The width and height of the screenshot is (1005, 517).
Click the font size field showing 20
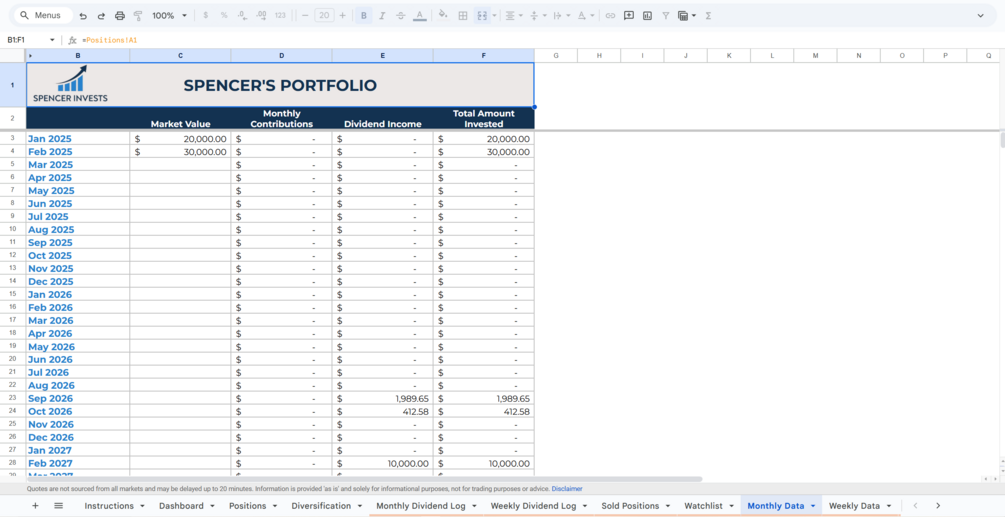(324, 15)
